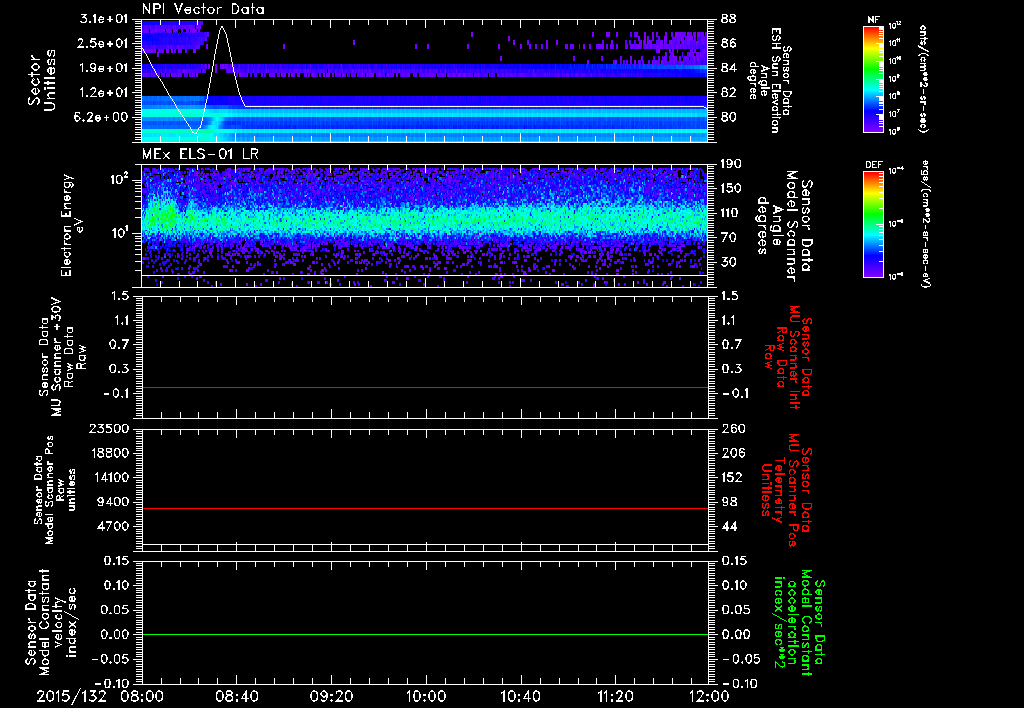Screen dimensions: 1024x708
Task: Click the 'Electron Energy eV' axis title
Action: (x=74, y=225)
